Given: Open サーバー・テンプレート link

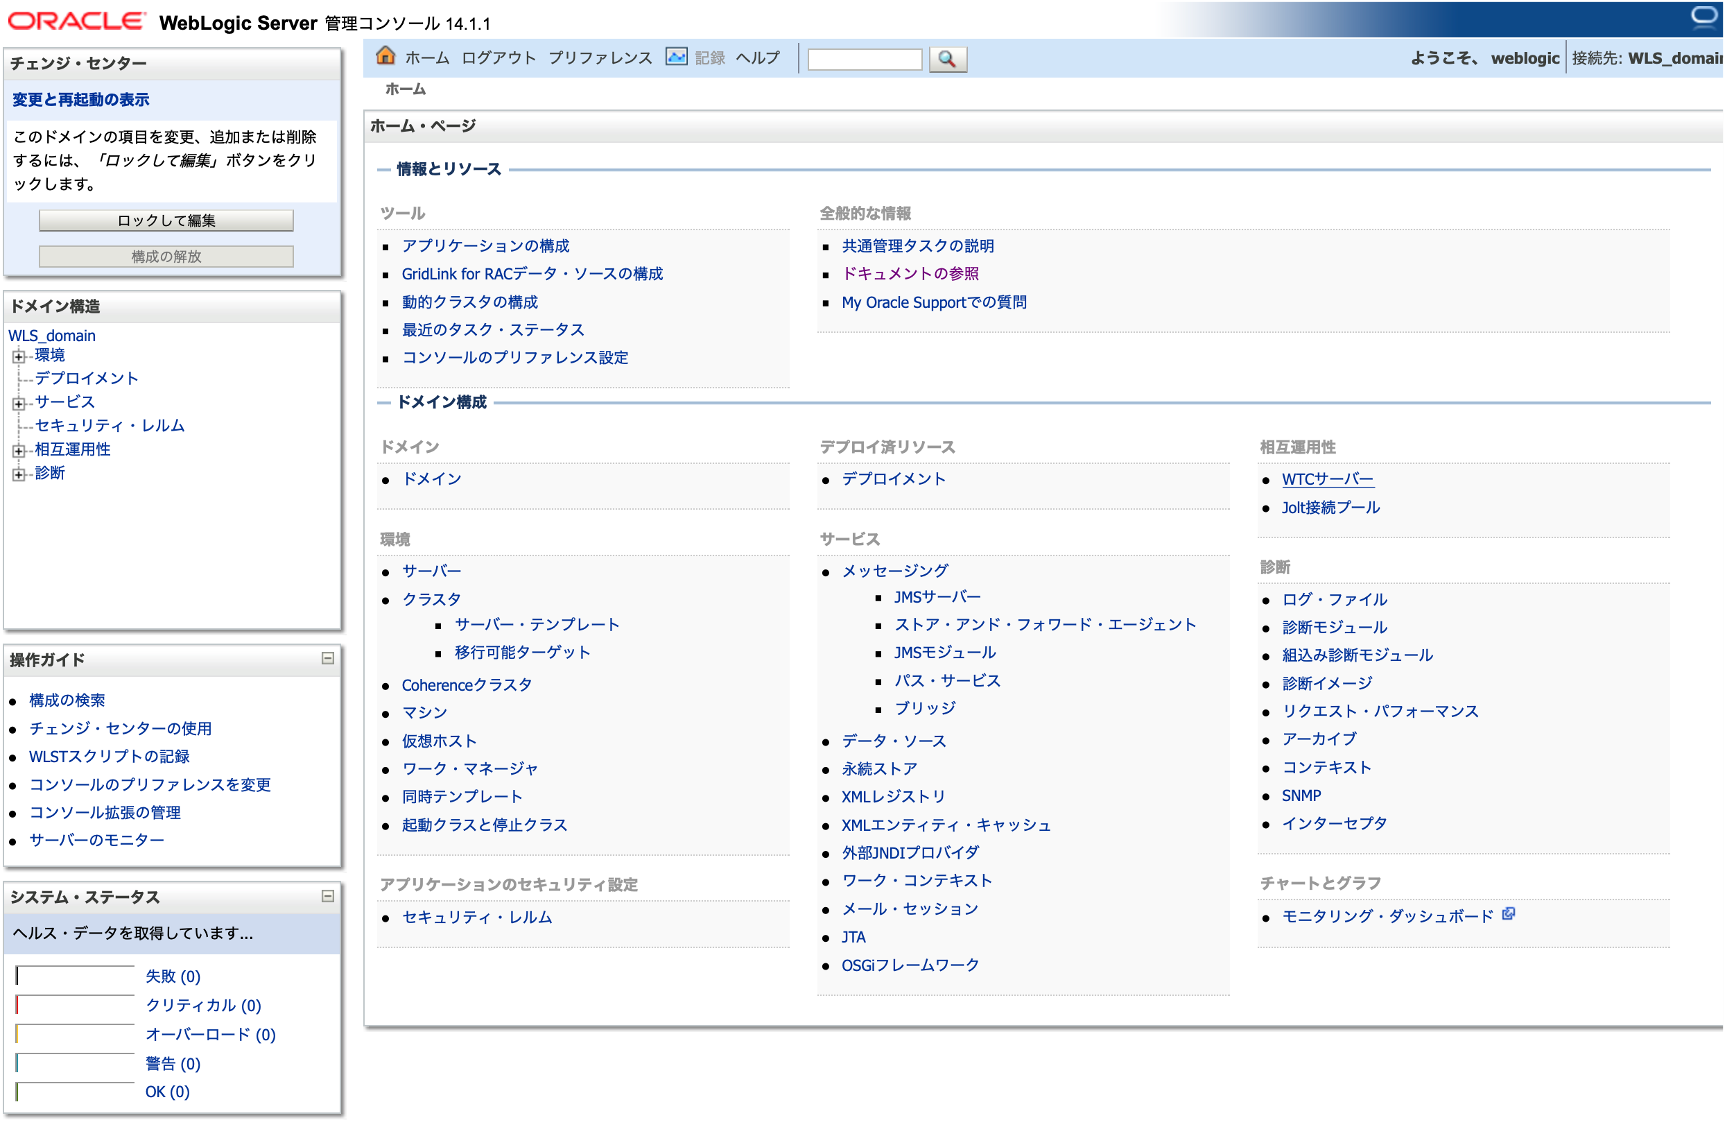Looking at the screenshot, I should [x=537, y=624].
